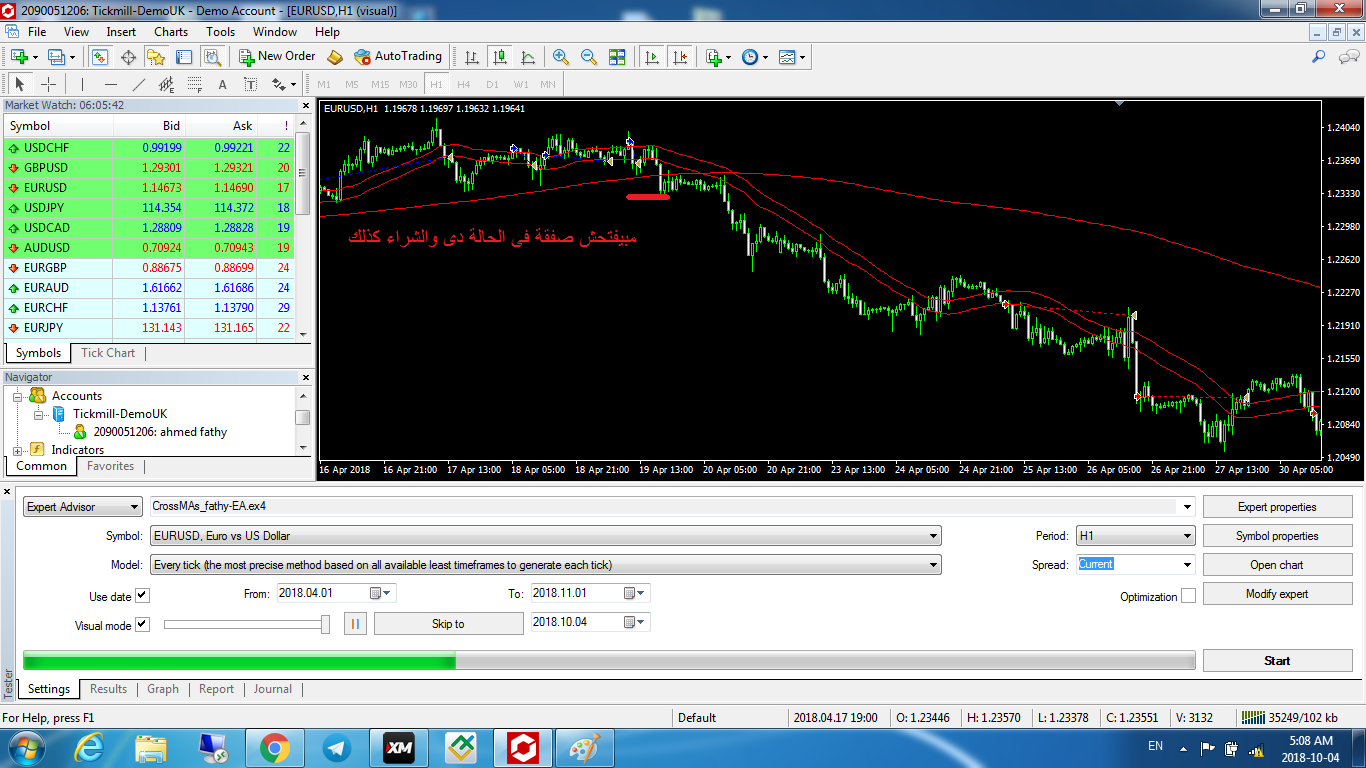This screenshot has height=768, width=1366.
Task: Click the visual mode speed slider
Action: click(x=246, y=624)
